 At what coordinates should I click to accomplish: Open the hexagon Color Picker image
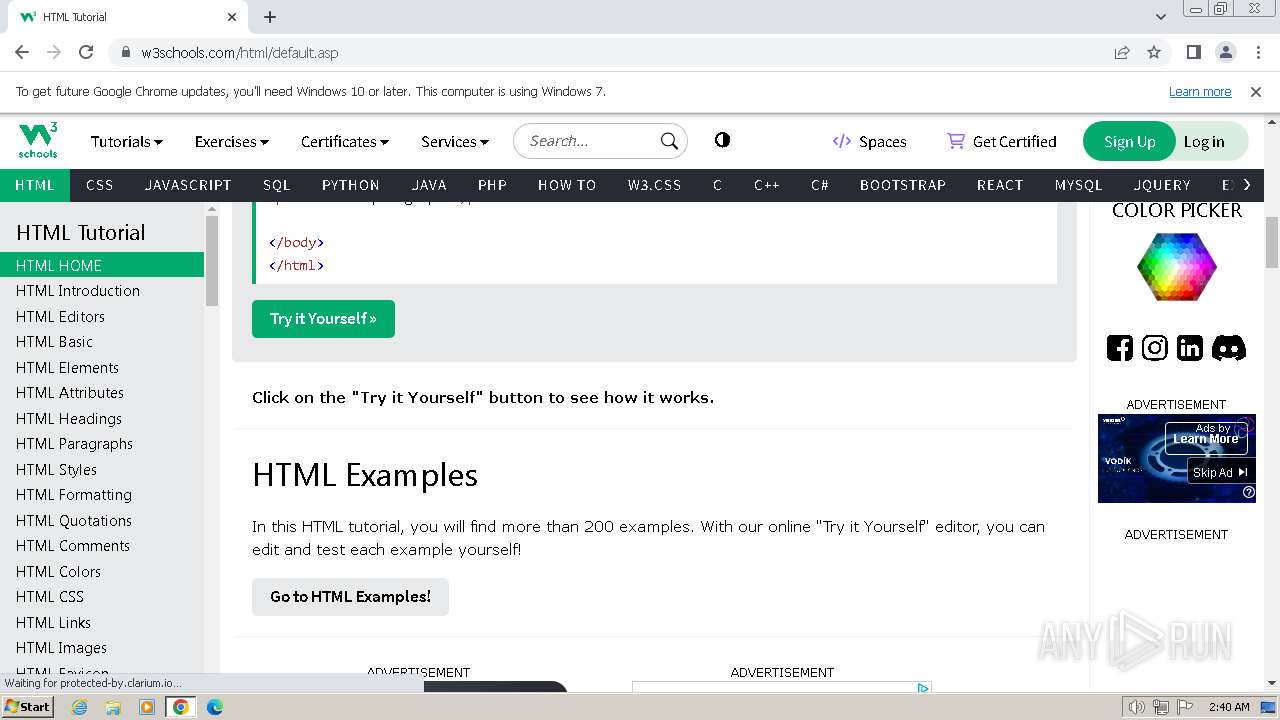coord(1176,267)
